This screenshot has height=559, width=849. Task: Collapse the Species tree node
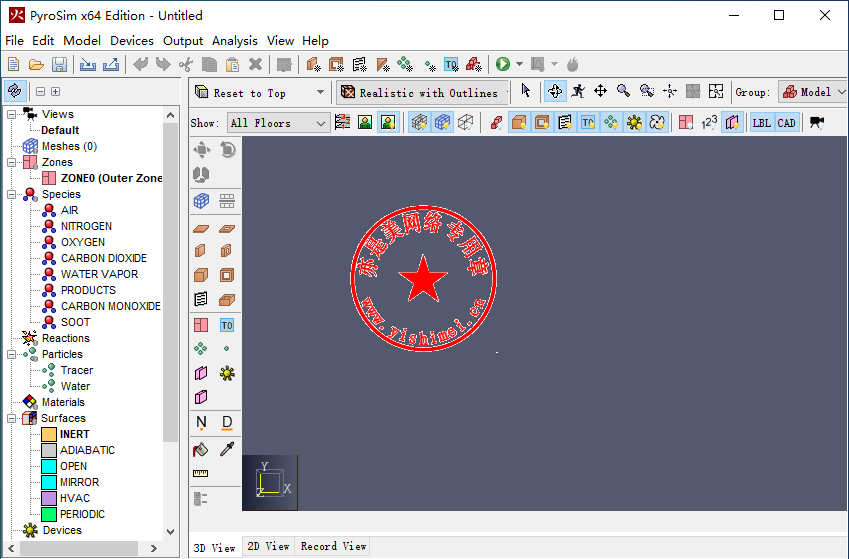point(11,194)
